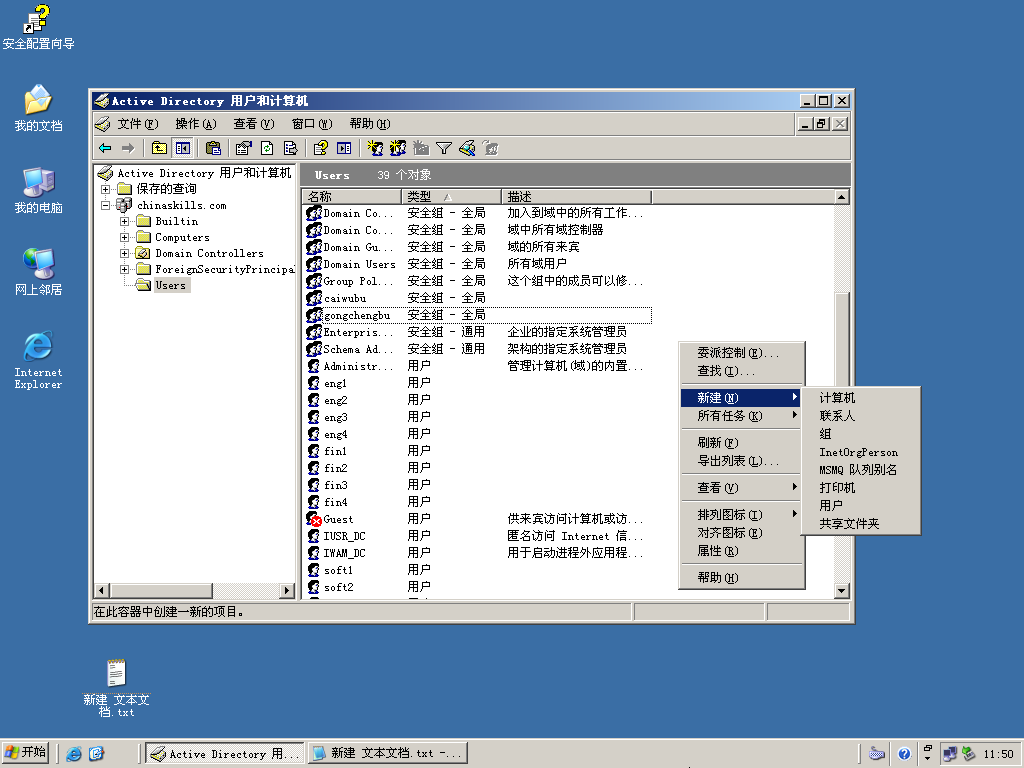Expand the Computers tree node
The height and width of the screenshot is (768, 1024).
pos(124,237)
